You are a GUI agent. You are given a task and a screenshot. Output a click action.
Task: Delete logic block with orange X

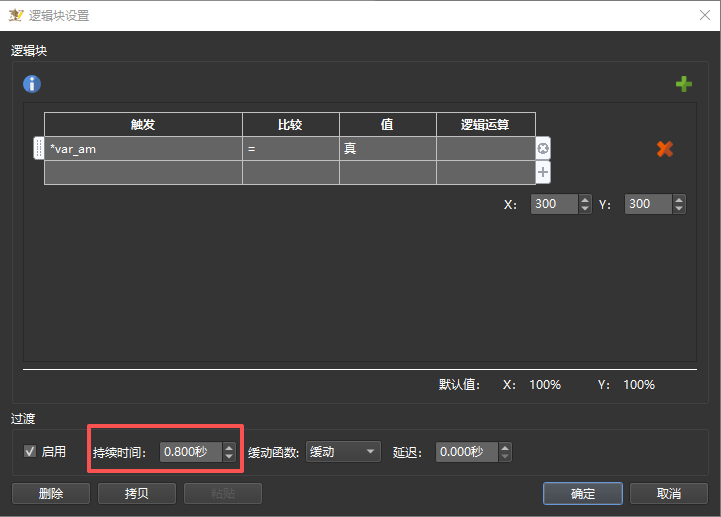tap(664, 149)
